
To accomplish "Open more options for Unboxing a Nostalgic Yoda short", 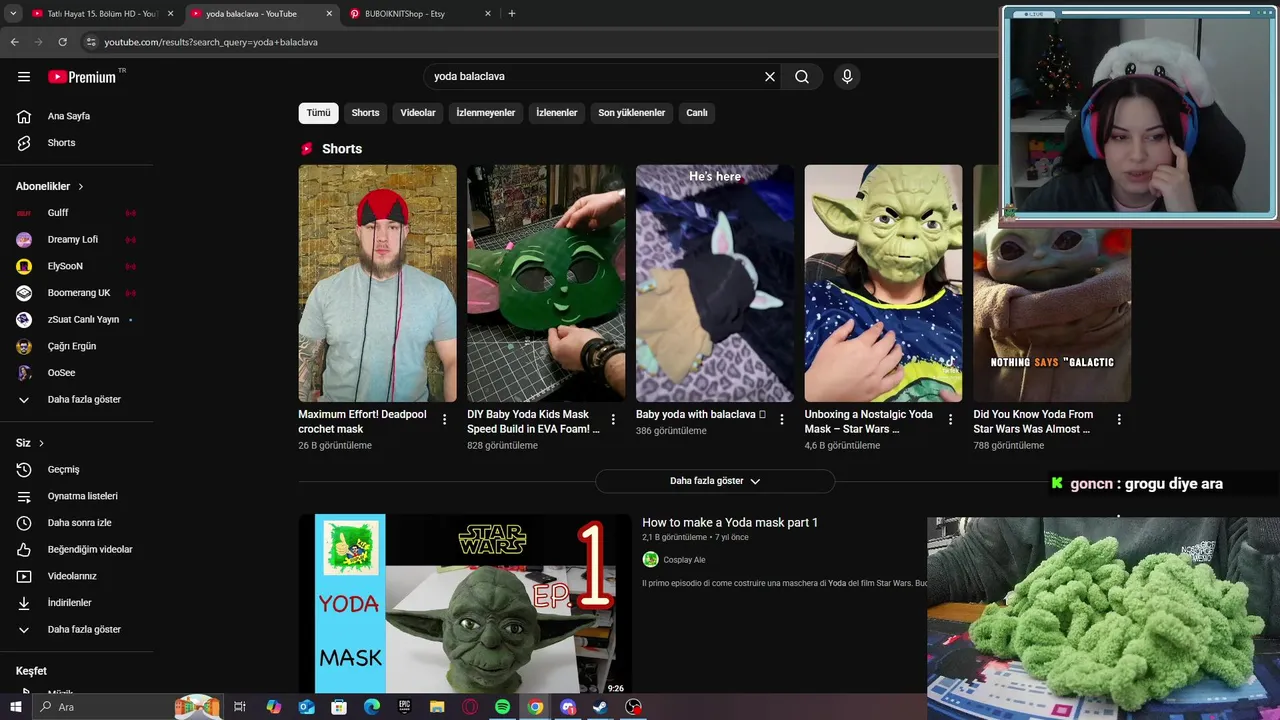I will coord(951,420).
